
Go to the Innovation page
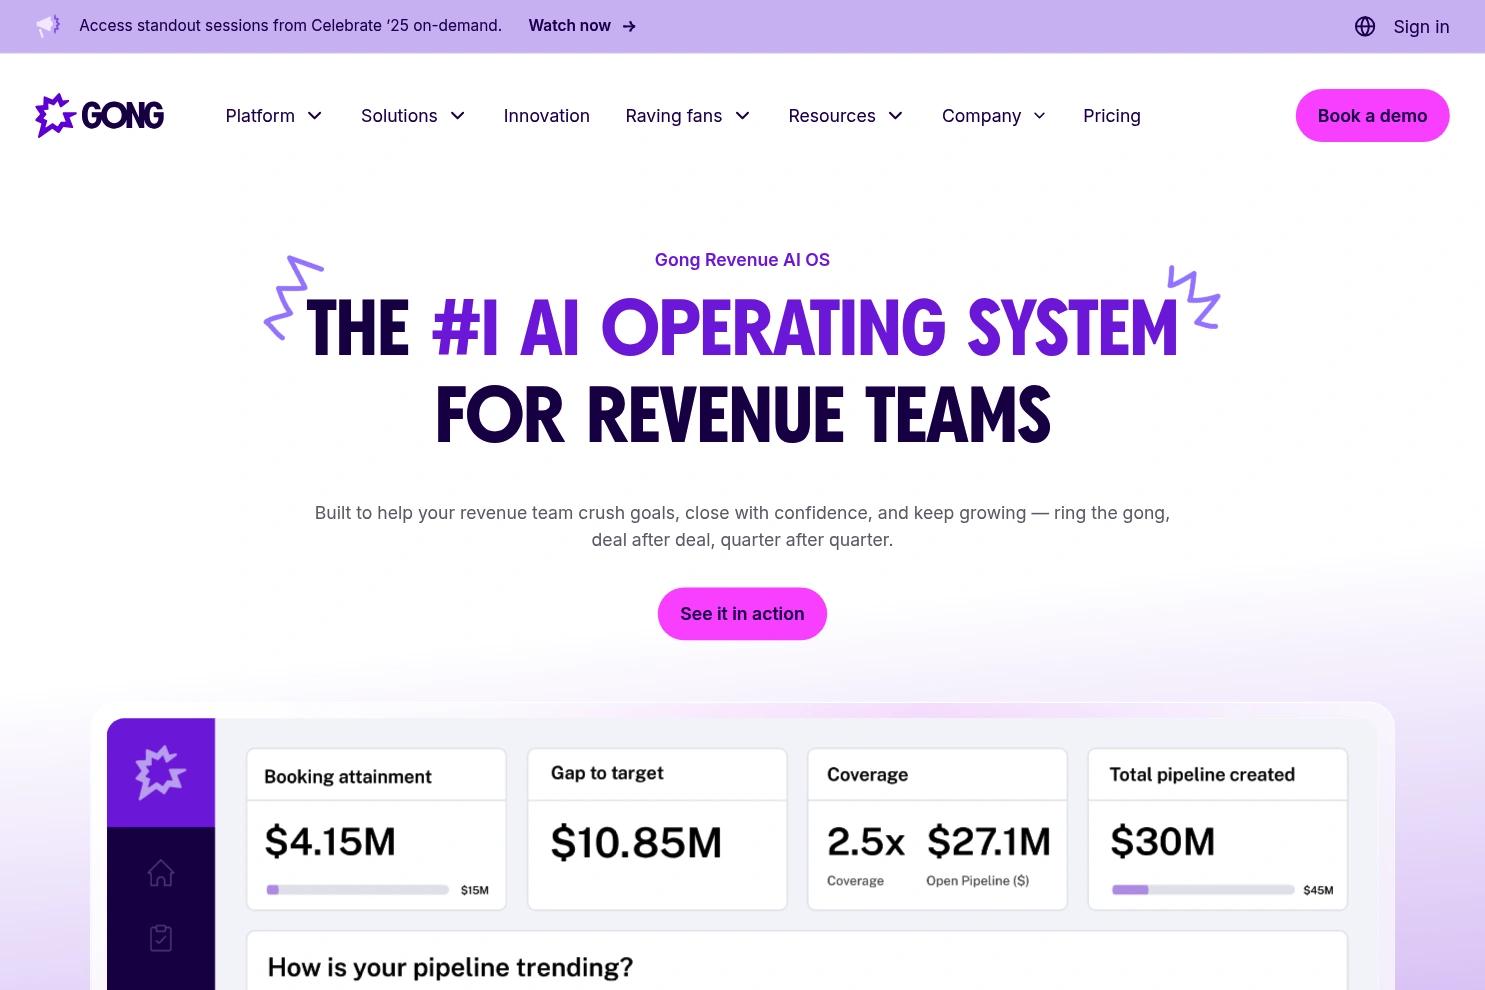547,116
